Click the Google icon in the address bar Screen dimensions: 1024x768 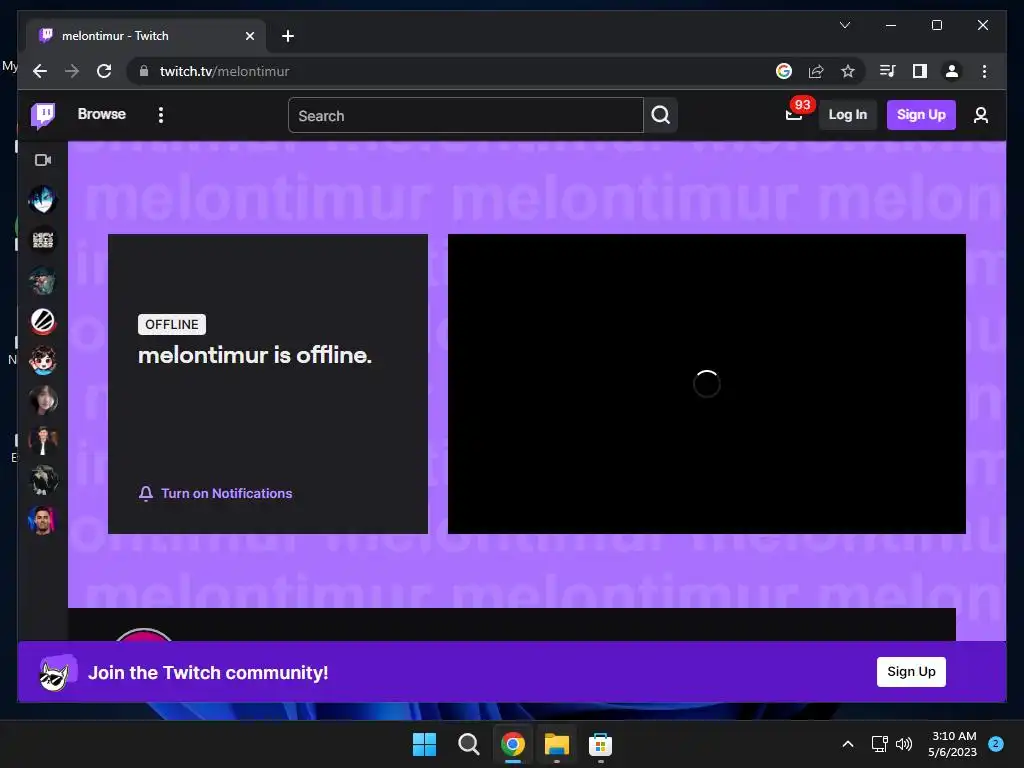pos(784,71)
